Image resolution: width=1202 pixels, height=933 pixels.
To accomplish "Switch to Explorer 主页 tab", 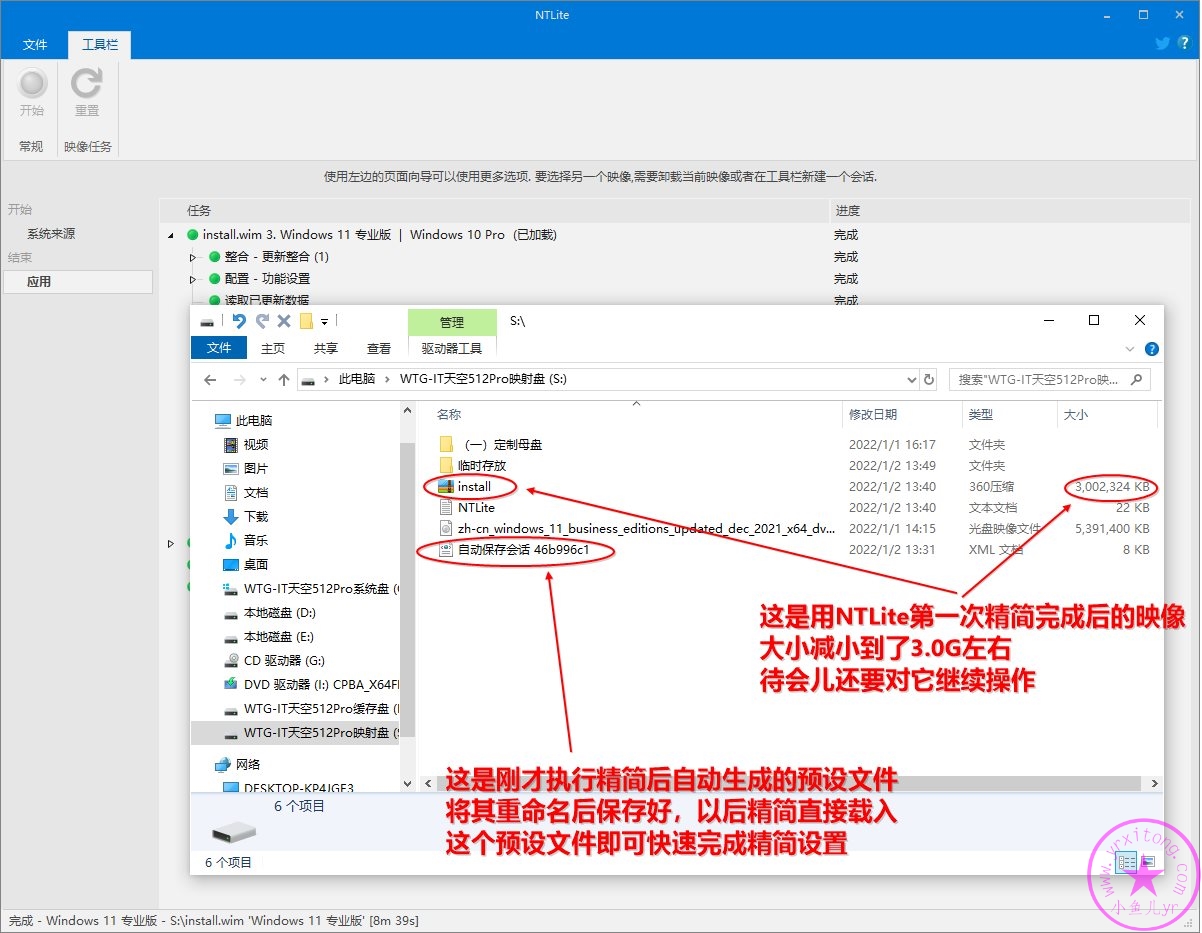I will click(x=273, y=348).
